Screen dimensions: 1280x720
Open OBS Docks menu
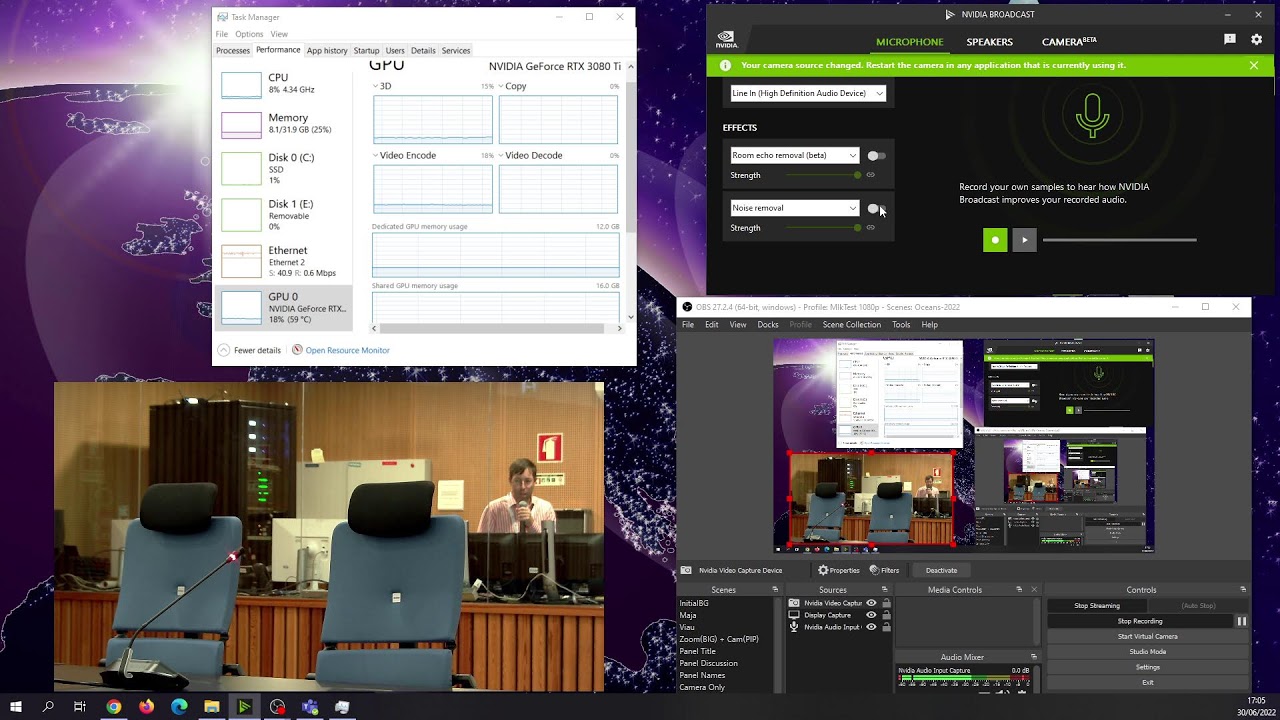click(x=768, y=325)
